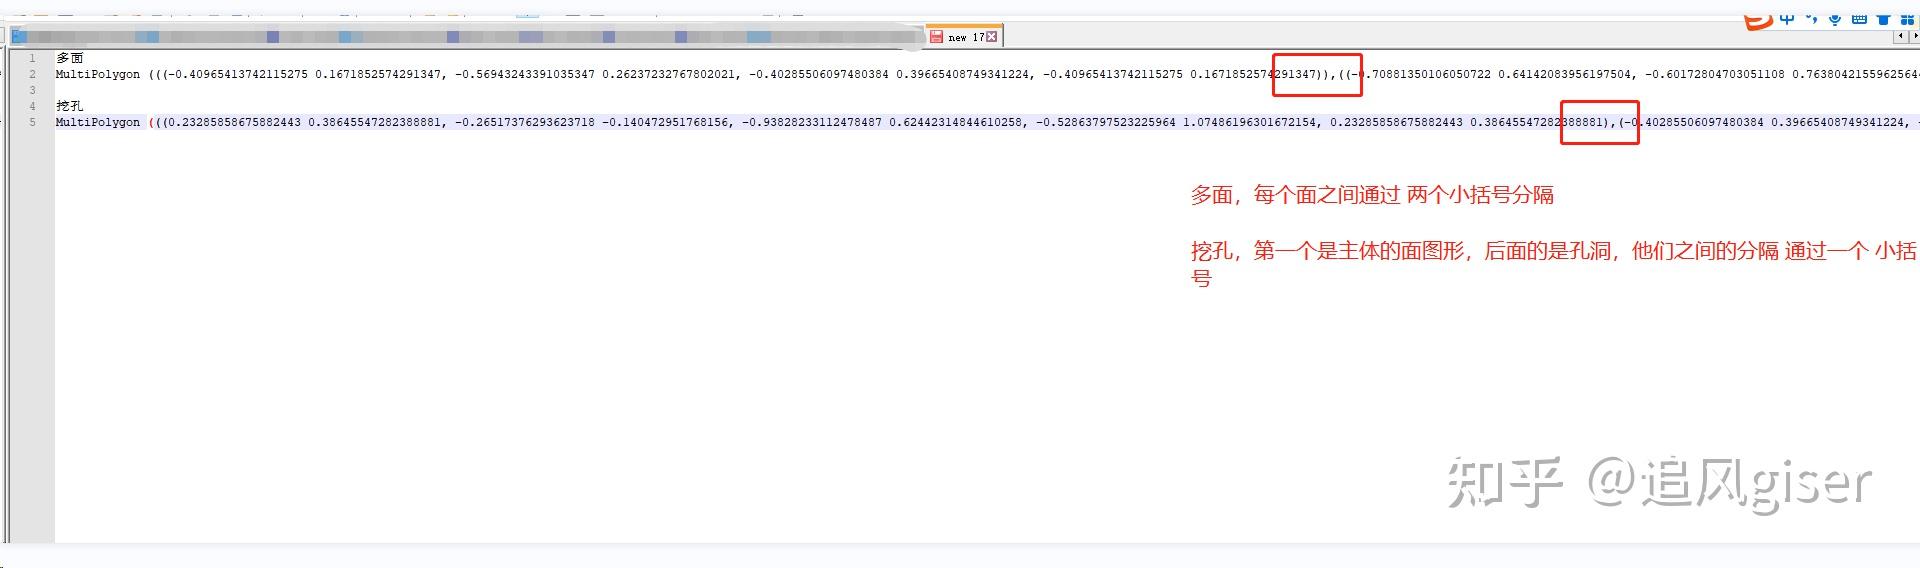Viewport: 1920px width, 568px height.
Task: Toggle Chinese punctuation mode in IME bar
Action: [x=1812, y=19]
